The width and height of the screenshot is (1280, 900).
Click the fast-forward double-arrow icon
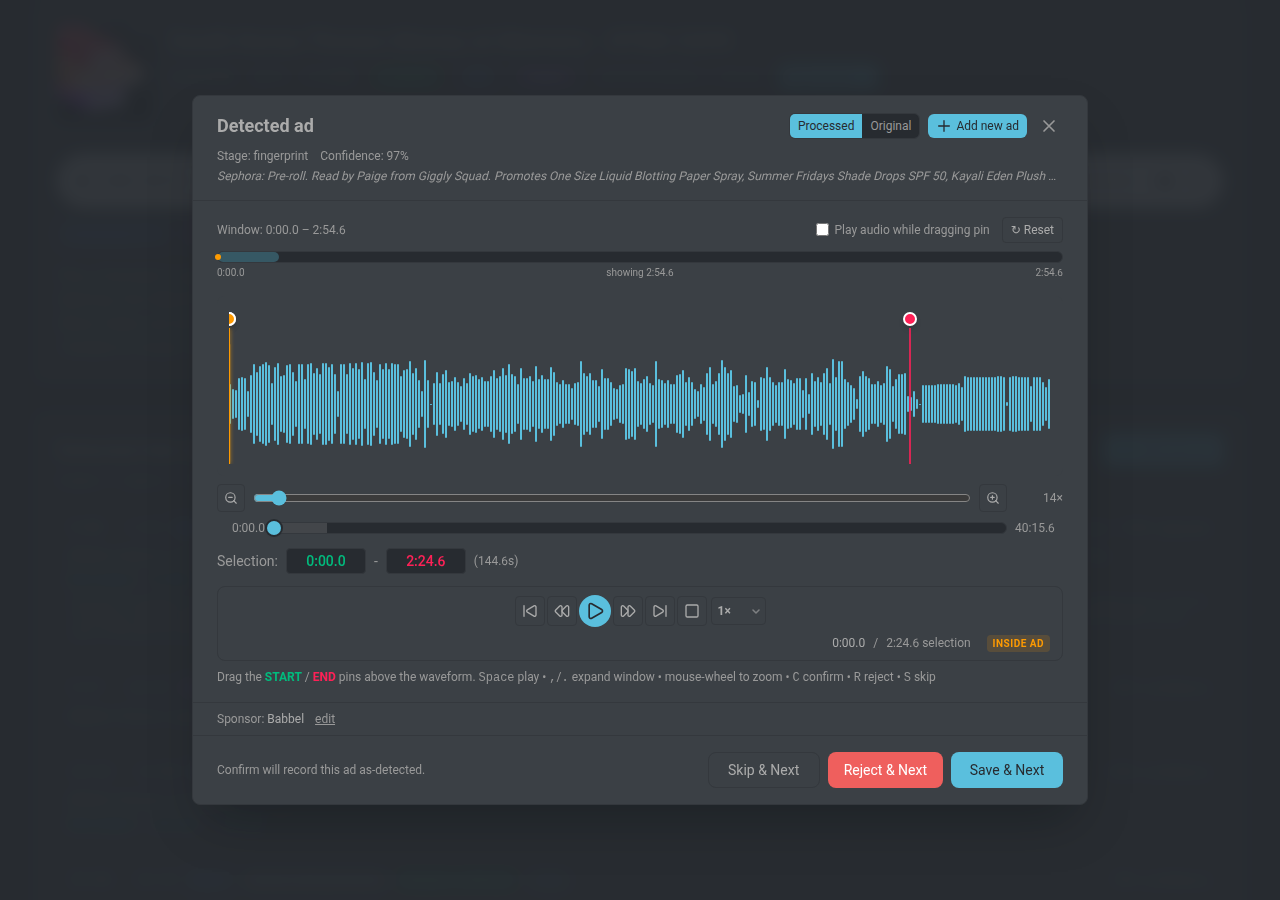[x=628, y=611]
